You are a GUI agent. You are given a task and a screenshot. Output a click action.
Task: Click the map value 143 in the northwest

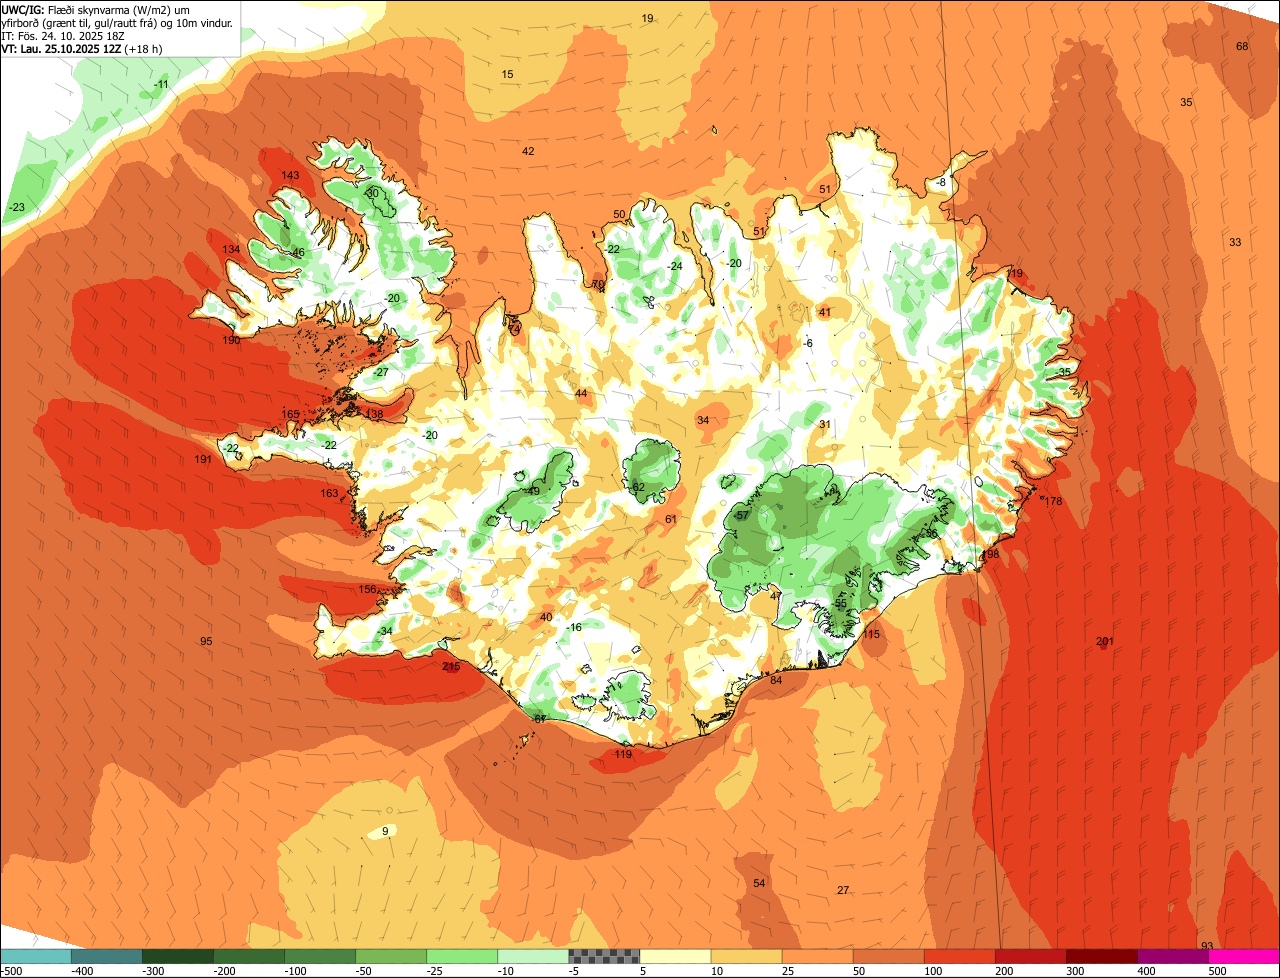(x=290, y=175)
